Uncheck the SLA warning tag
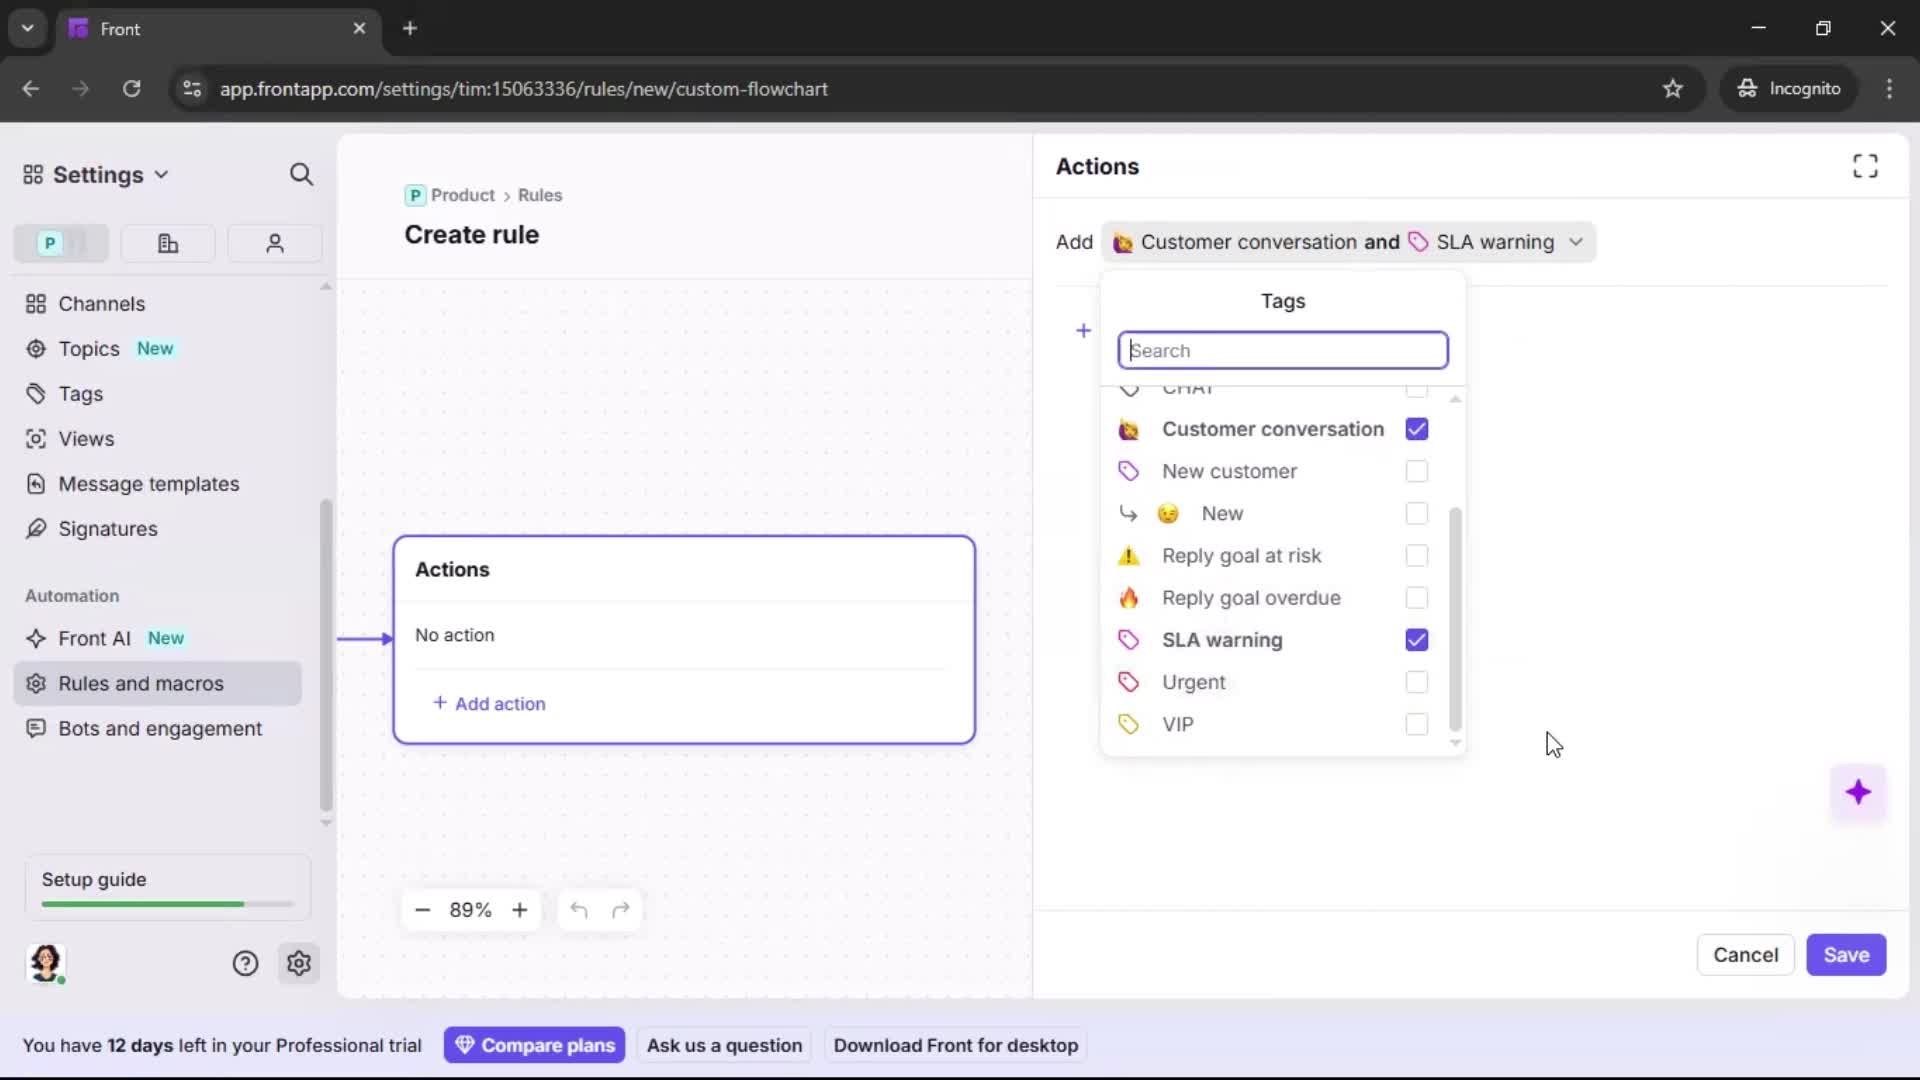 tap(1416, 640)
